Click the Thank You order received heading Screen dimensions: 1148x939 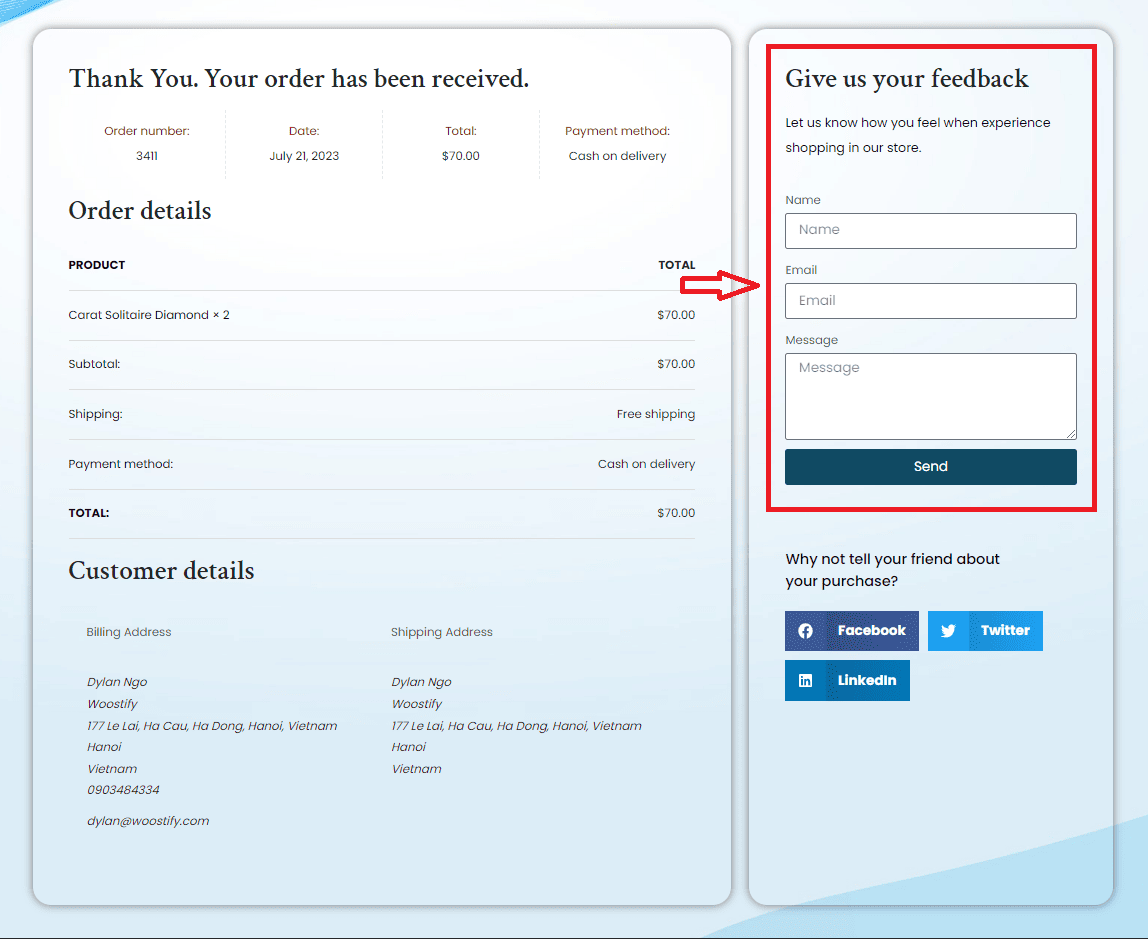point(299,79)
